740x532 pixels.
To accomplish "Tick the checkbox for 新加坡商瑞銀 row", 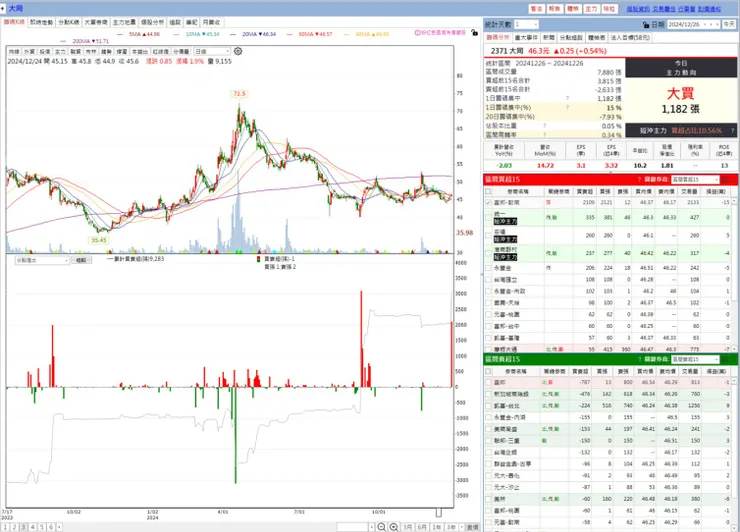I will (488, 394).
